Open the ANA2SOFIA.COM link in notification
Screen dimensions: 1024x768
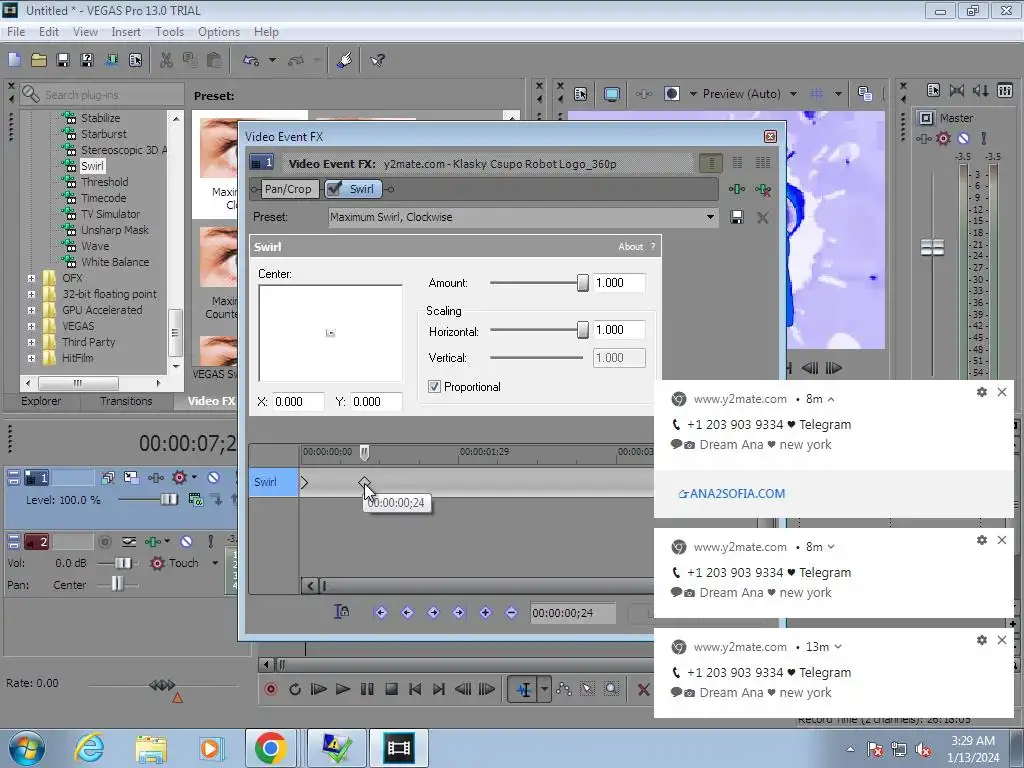click(731, 494)
